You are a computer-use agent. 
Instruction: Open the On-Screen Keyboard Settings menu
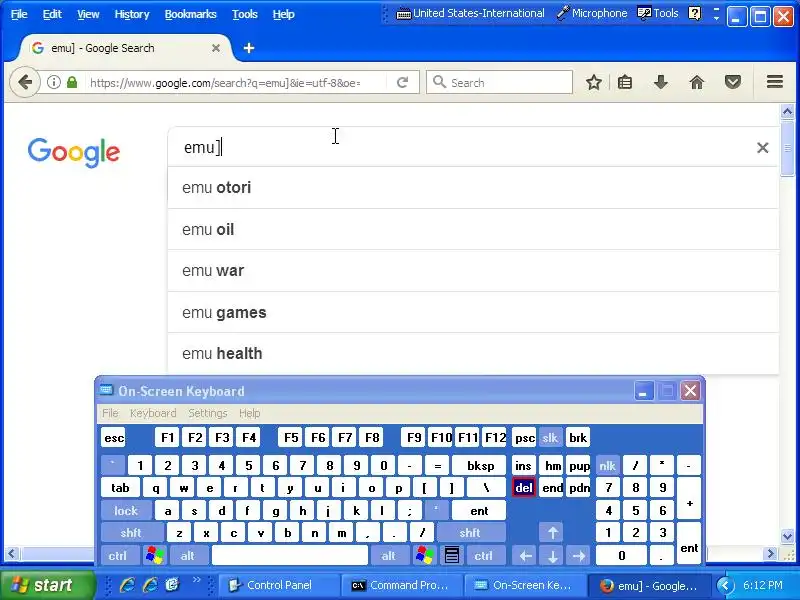pyautogui.click(x=208, y=413)
